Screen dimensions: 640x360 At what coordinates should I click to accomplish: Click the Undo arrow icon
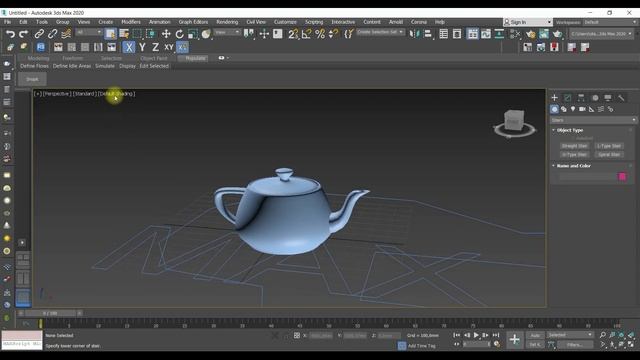pyautogui.click(x=11, y=34)
